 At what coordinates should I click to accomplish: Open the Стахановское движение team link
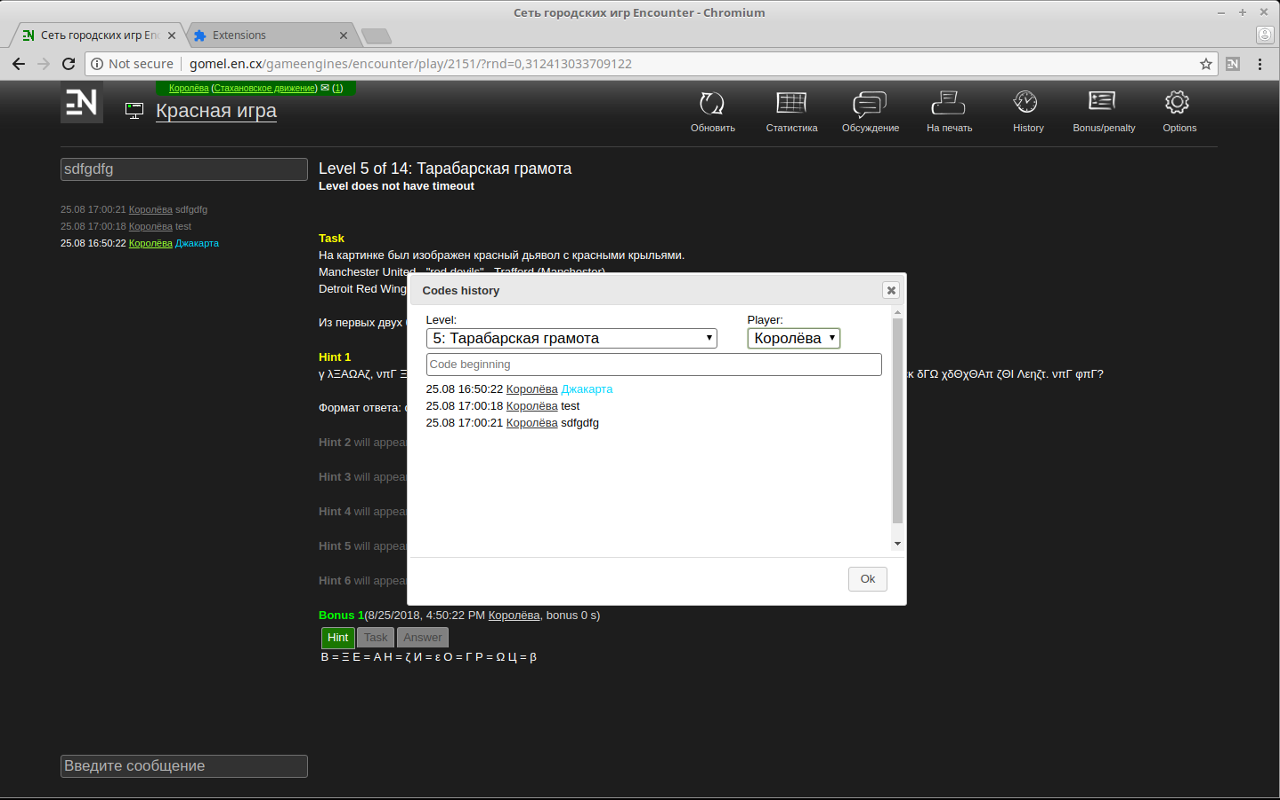[264, 88]
